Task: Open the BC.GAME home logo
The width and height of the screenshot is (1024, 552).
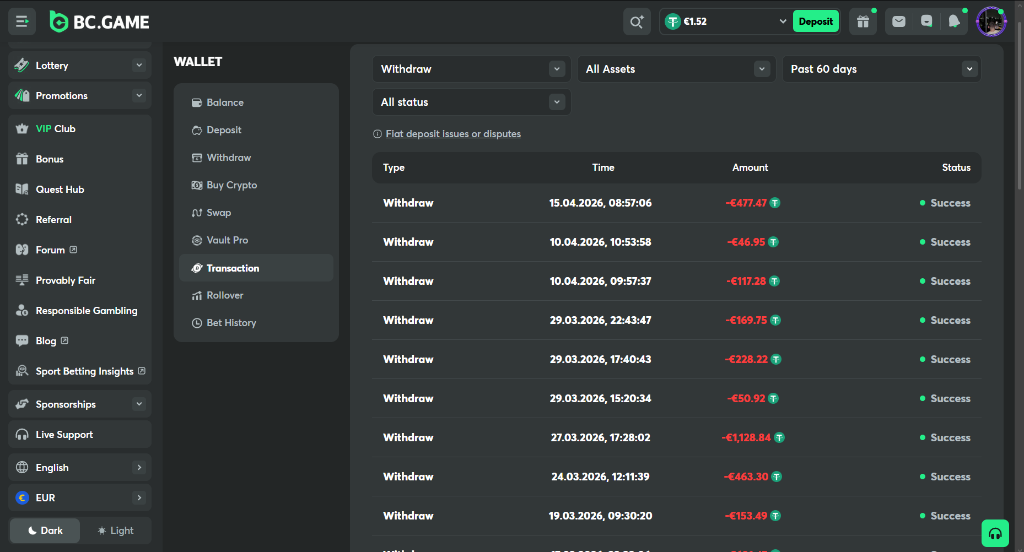Action: click(99, 22)
